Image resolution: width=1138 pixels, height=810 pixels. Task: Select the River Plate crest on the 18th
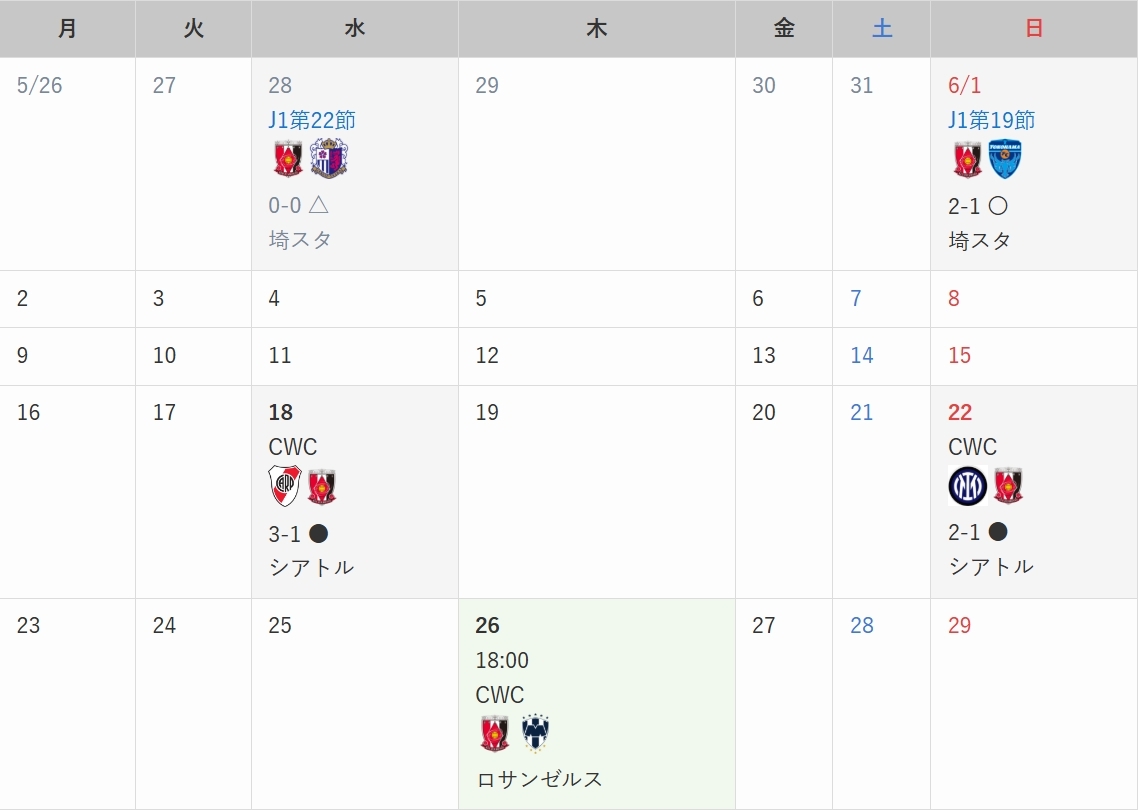(x=285, y=486)
